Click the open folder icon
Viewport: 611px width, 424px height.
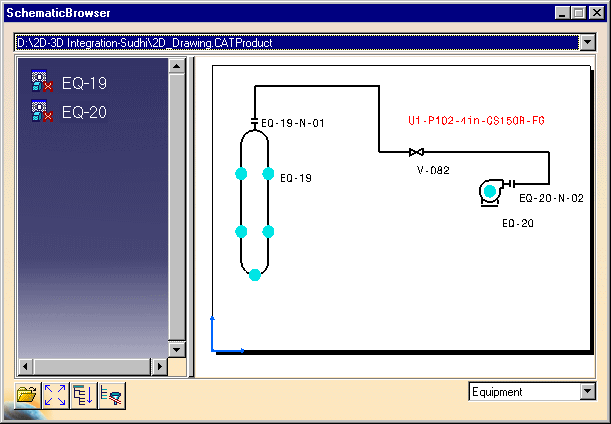(x=28, y=396)
